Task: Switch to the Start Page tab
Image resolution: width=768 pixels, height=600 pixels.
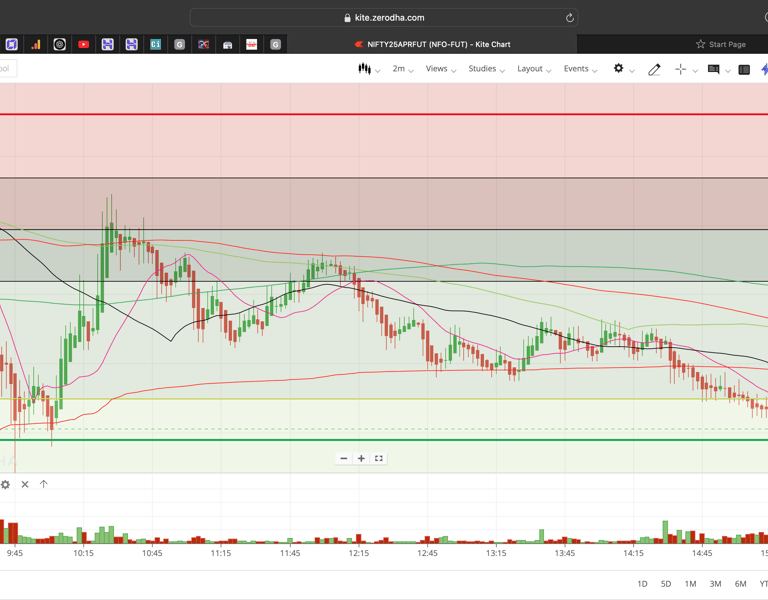Action: pyautogui.click(x=721, y=44)
